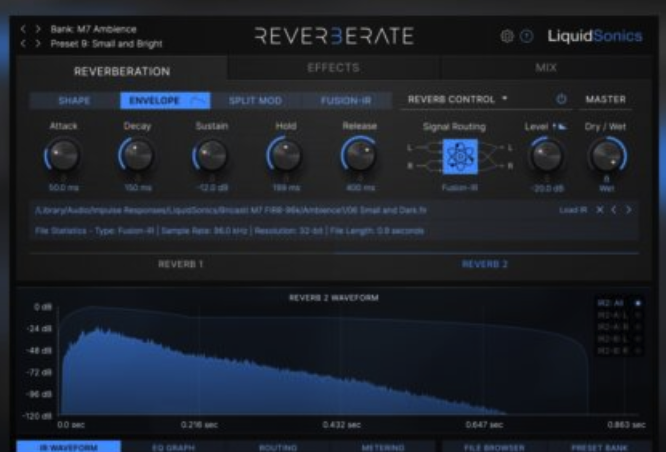Open the Fusion-IR sub-tab
Screen dimensions: 666x452
point(346,101)
